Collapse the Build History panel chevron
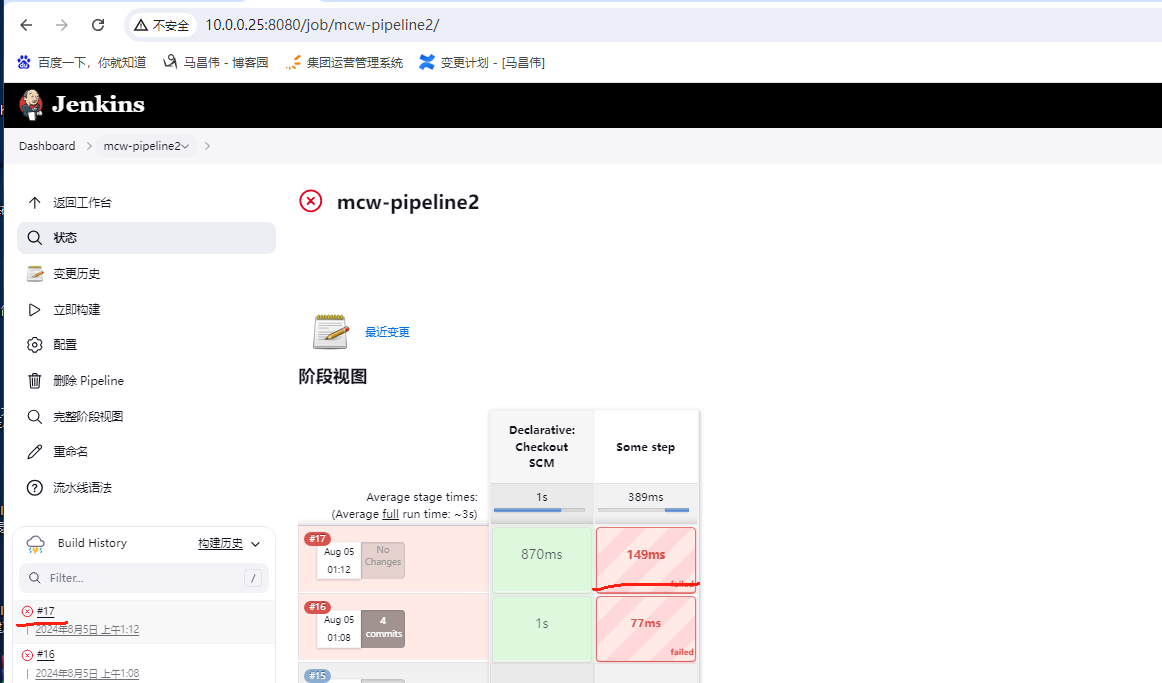Viewport: 1162px width, 683px height. (256, 544)
